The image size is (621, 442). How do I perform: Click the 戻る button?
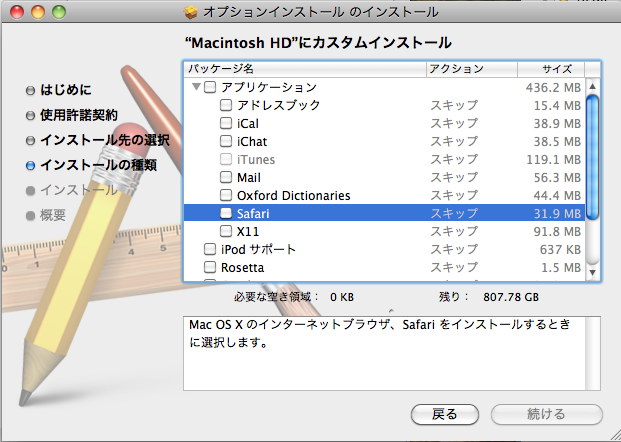(x=445, y=414)
